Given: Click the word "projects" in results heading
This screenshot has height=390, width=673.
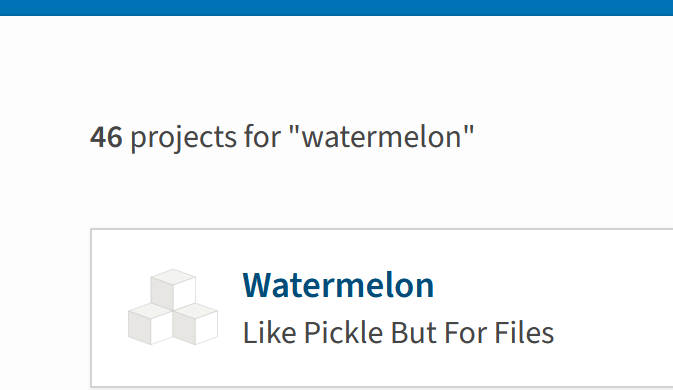Looking at the screenshot, I should (x=183, y=138).
